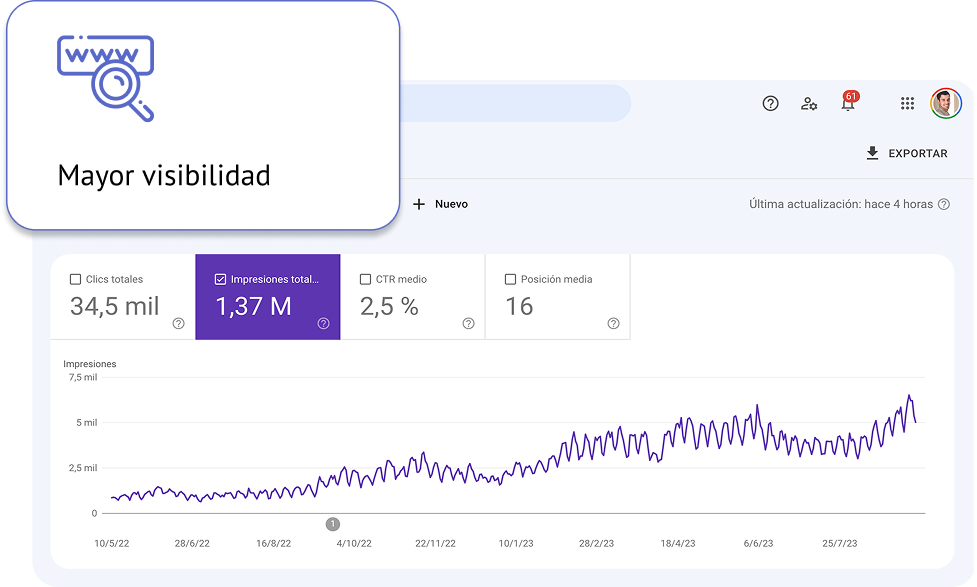The image size is (977, 587).
Task: Open notifications bell with 61 badge
Action: [x=848, y=103]
